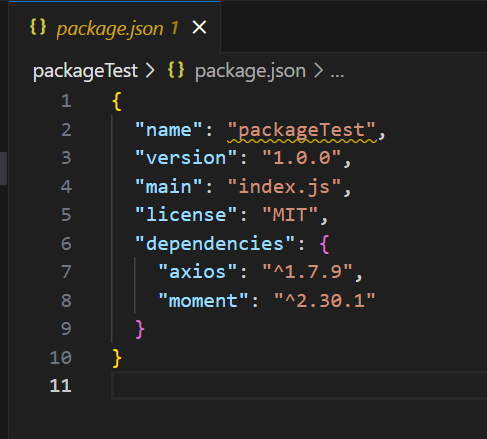Click the "dependencies" key
The width and height of the screenshot is (487, 439).
[x=215, y=243]
